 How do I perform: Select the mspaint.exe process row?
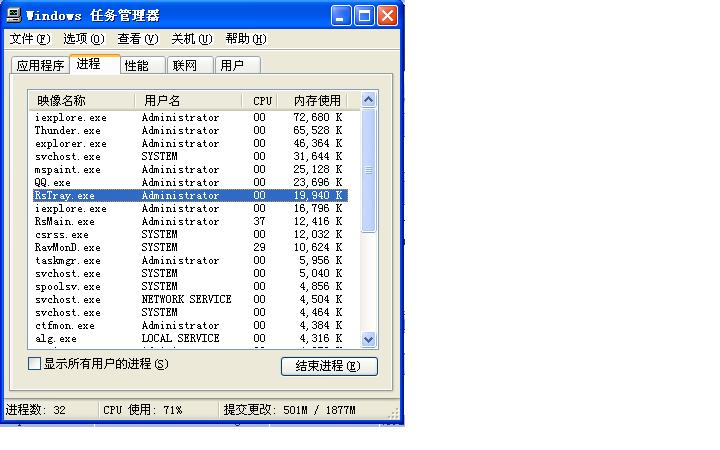pyautogui.click(x=190, y=169)
